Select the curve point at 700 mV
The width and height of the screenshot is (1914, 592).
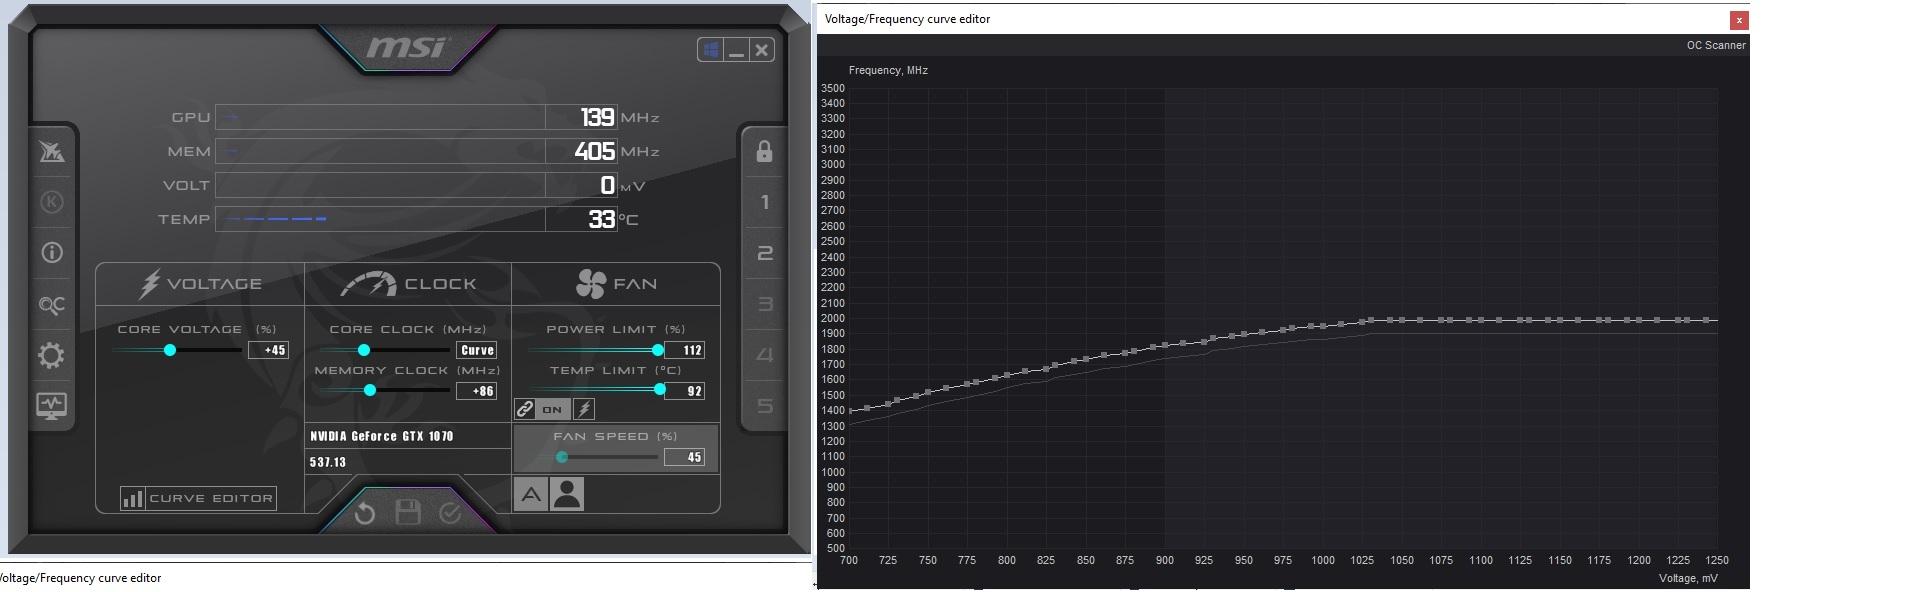851,410
